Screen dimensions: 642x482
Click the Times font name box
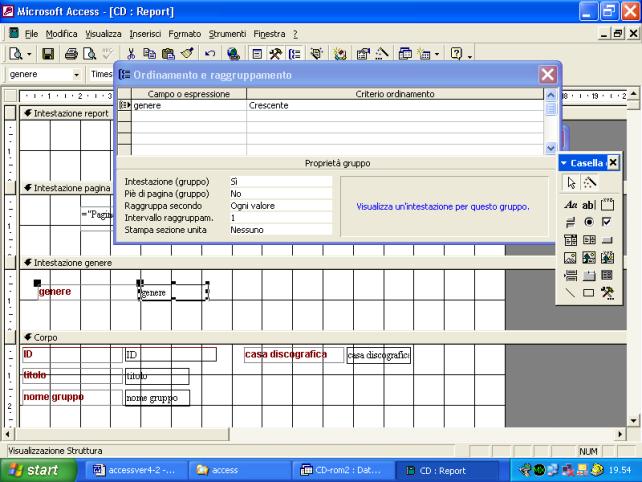click(101, 74)
